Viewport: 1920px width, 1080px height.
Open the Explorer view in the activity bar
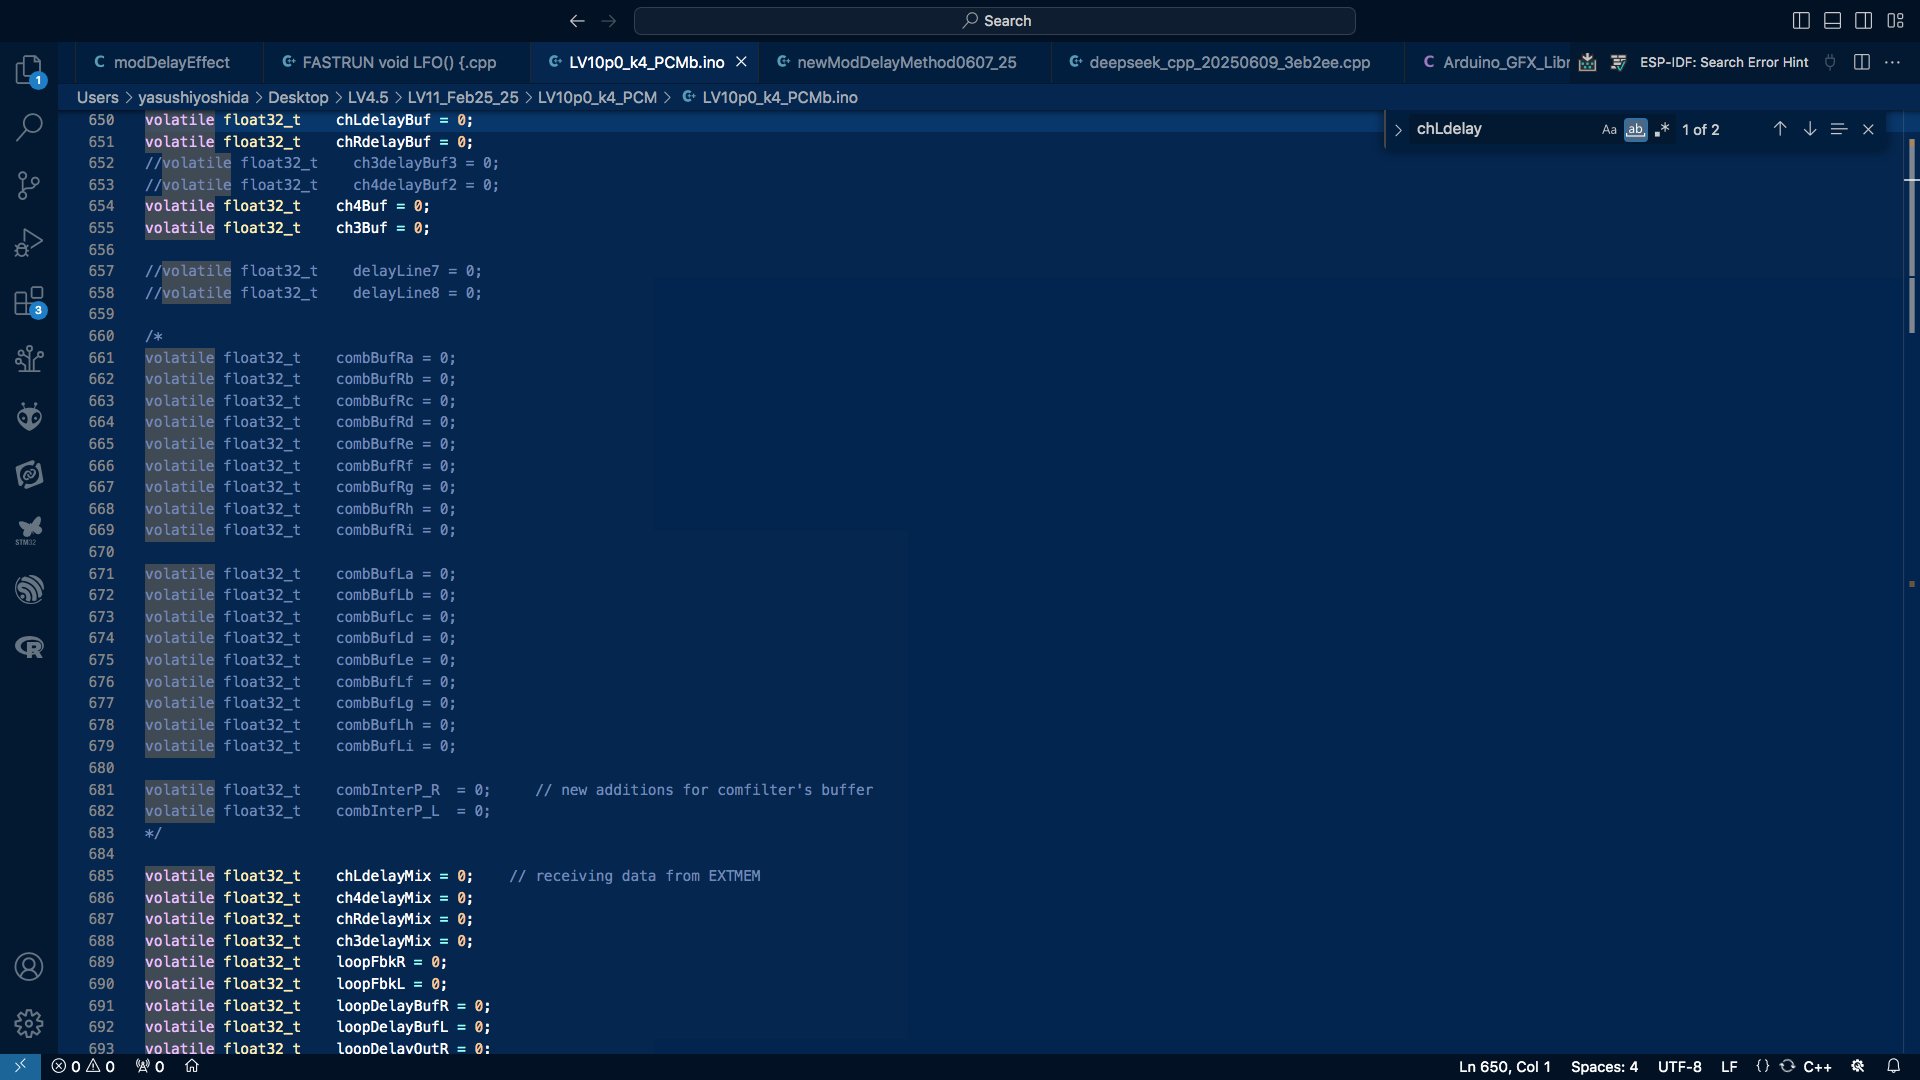[x=29, y=70]
